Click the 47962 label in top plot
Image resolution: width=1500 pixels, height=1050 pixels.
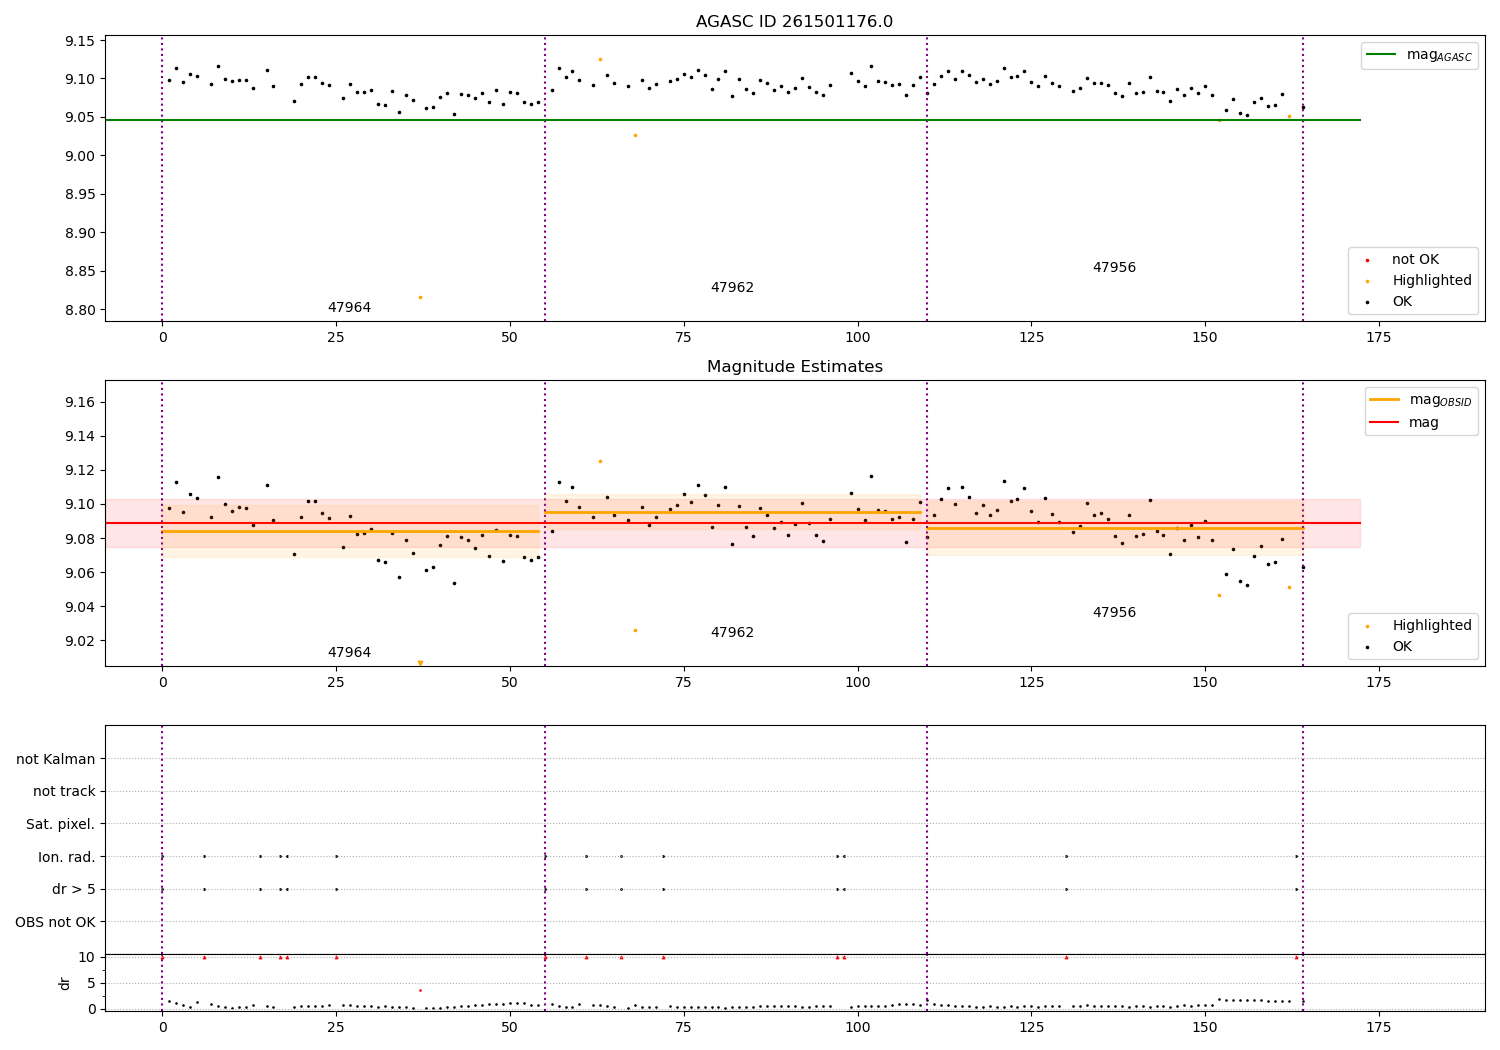point(732,288)
